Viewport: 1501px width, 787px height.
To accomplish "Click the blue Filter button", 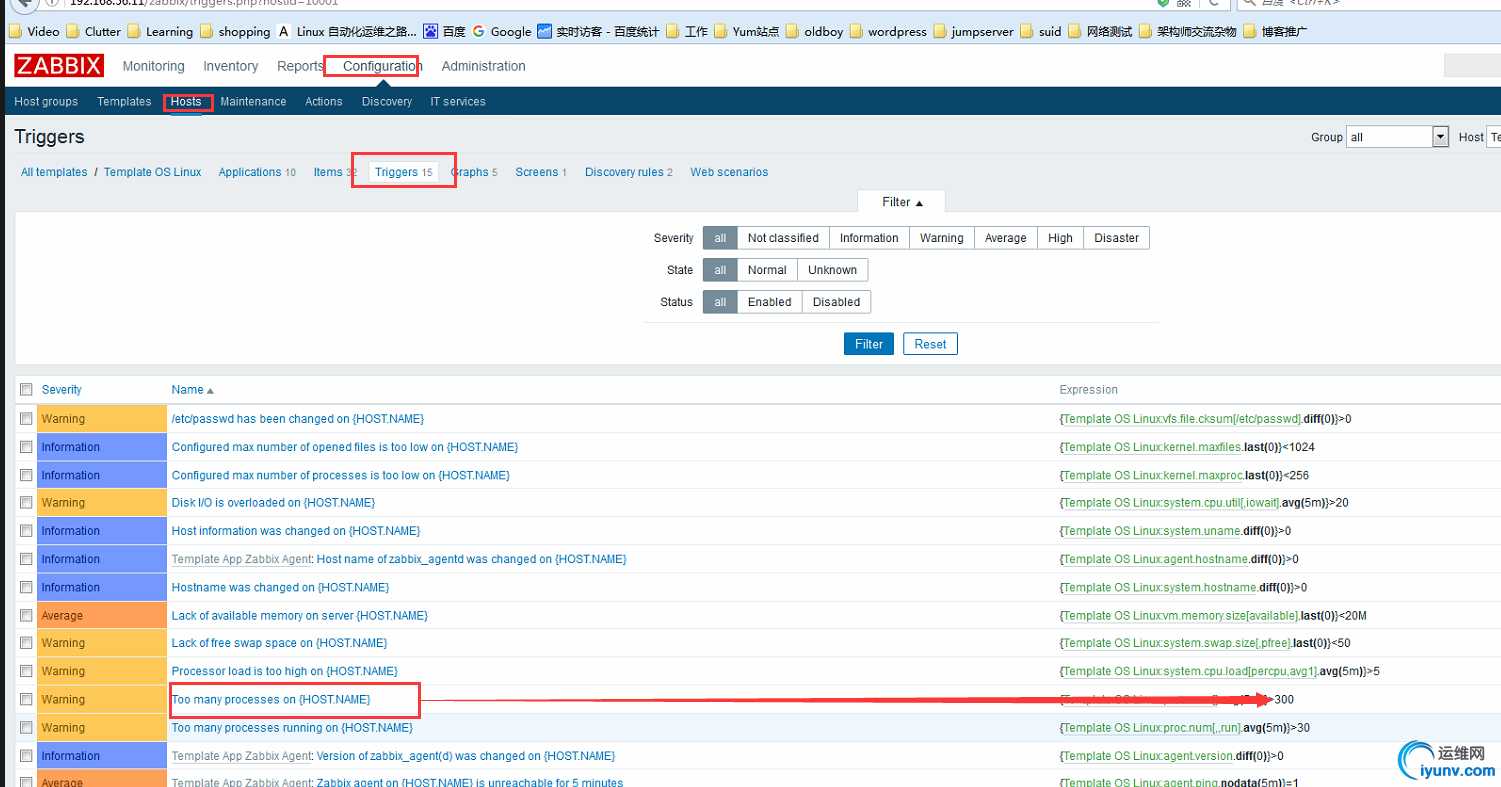I will pos(869,344).
